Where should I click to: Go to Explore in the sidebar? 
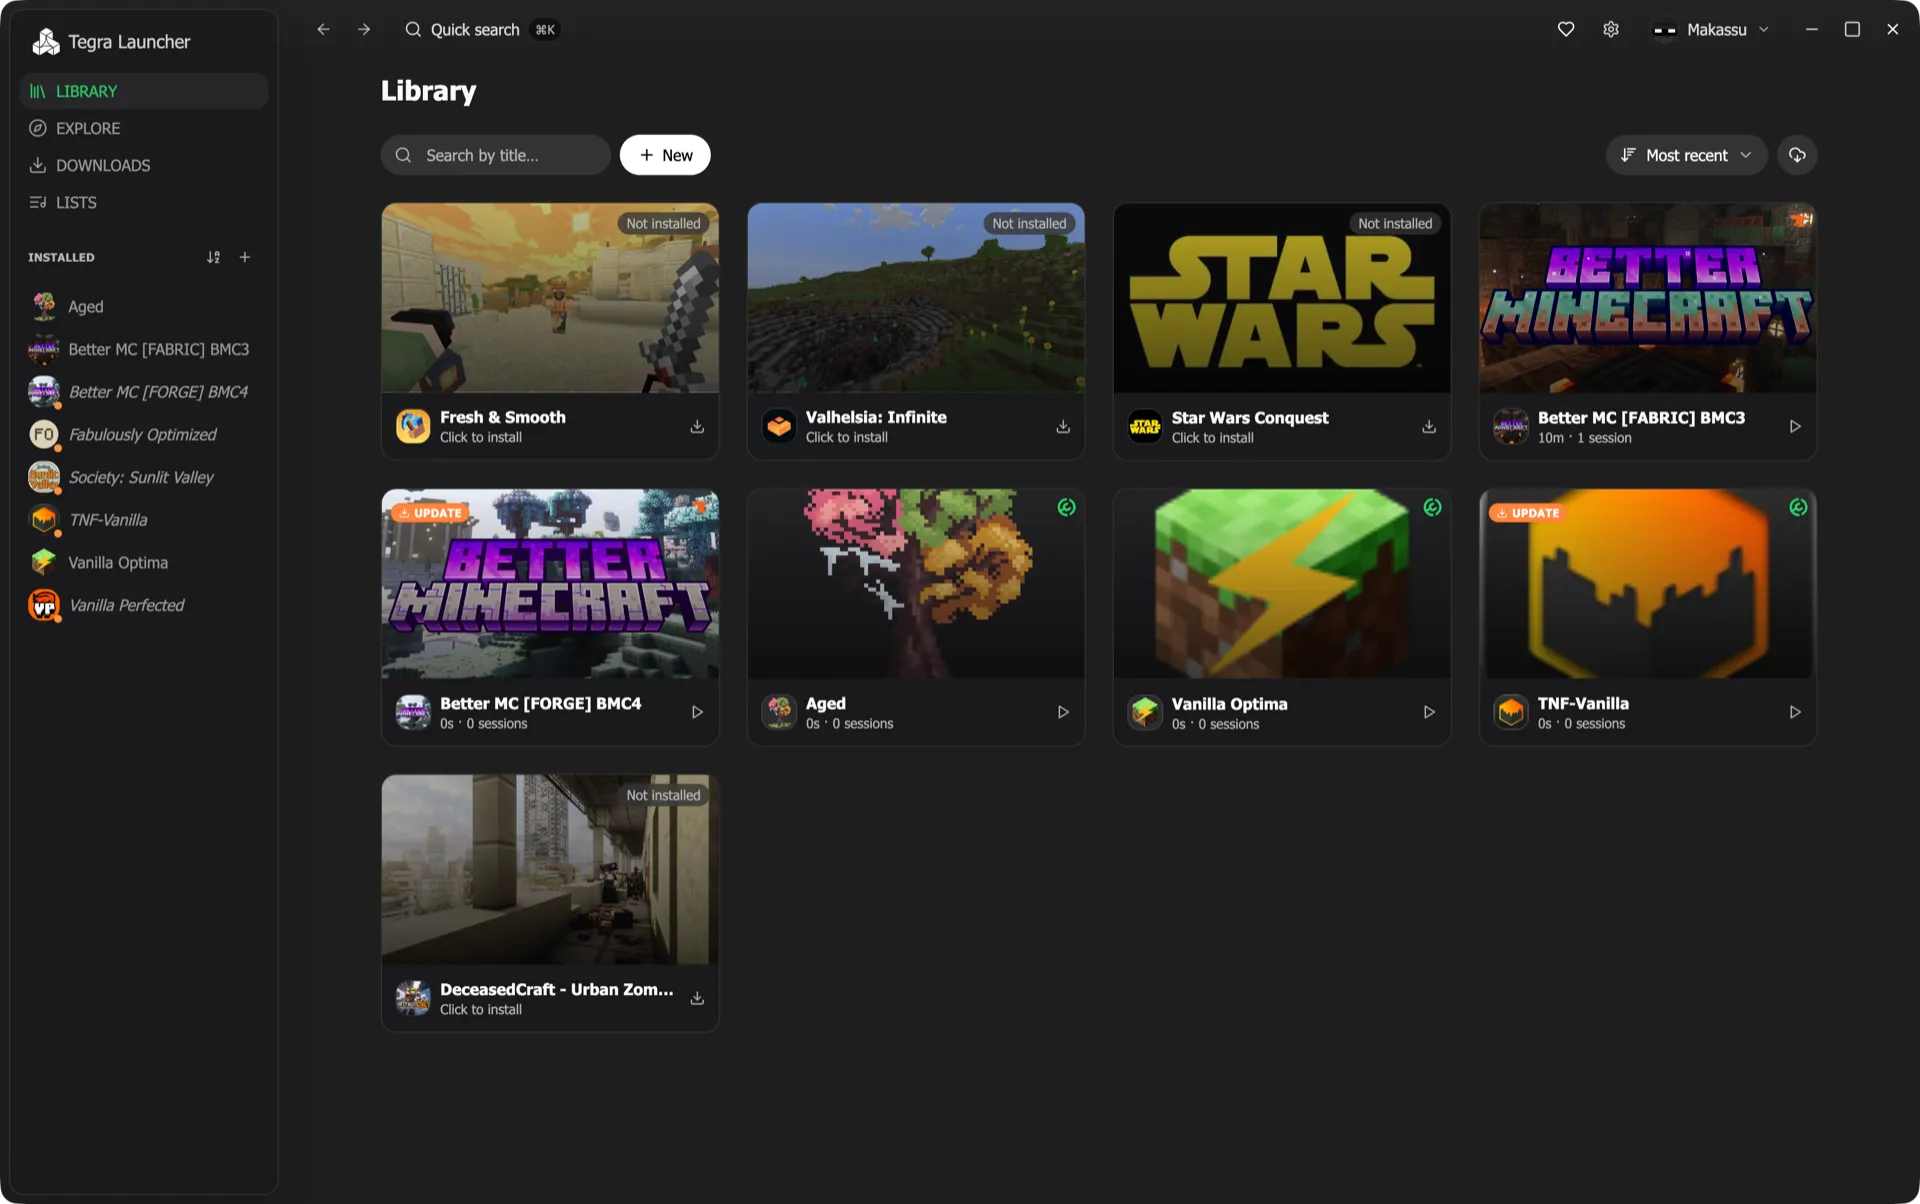coord(144,128)
